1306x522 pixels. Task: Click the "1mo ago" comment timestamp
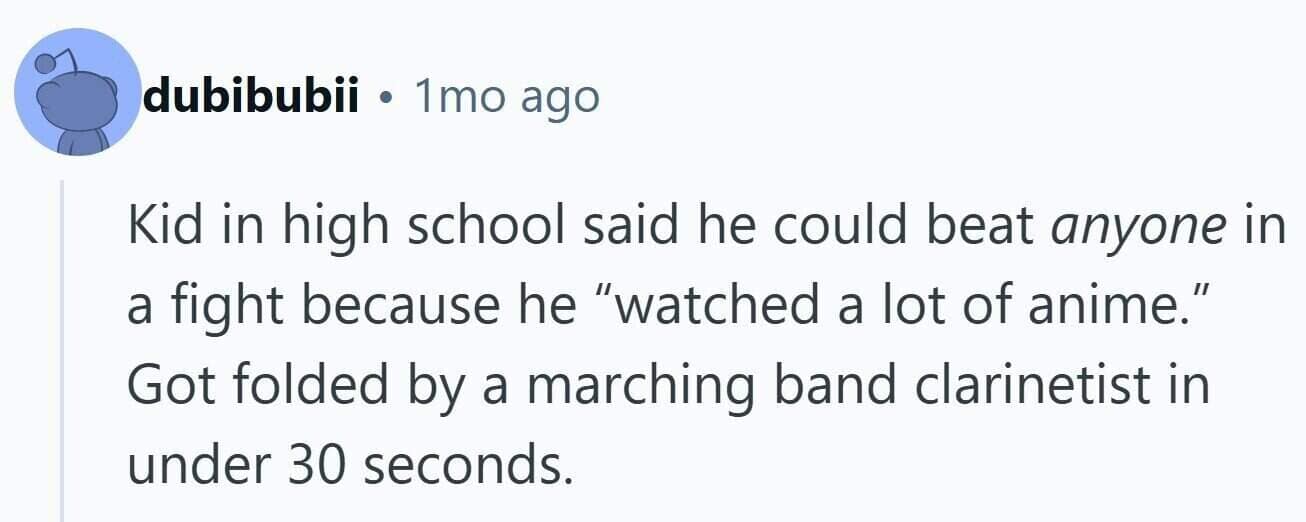click(506, 97)
